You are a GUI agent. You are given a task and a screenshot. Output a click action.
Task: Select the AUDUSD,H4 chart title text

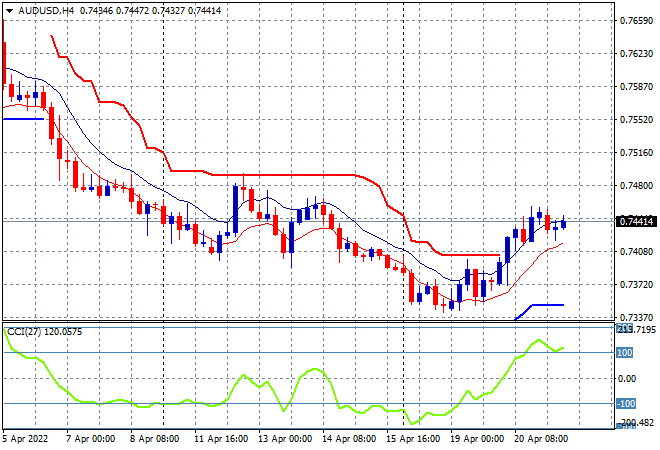coord(46,11)
